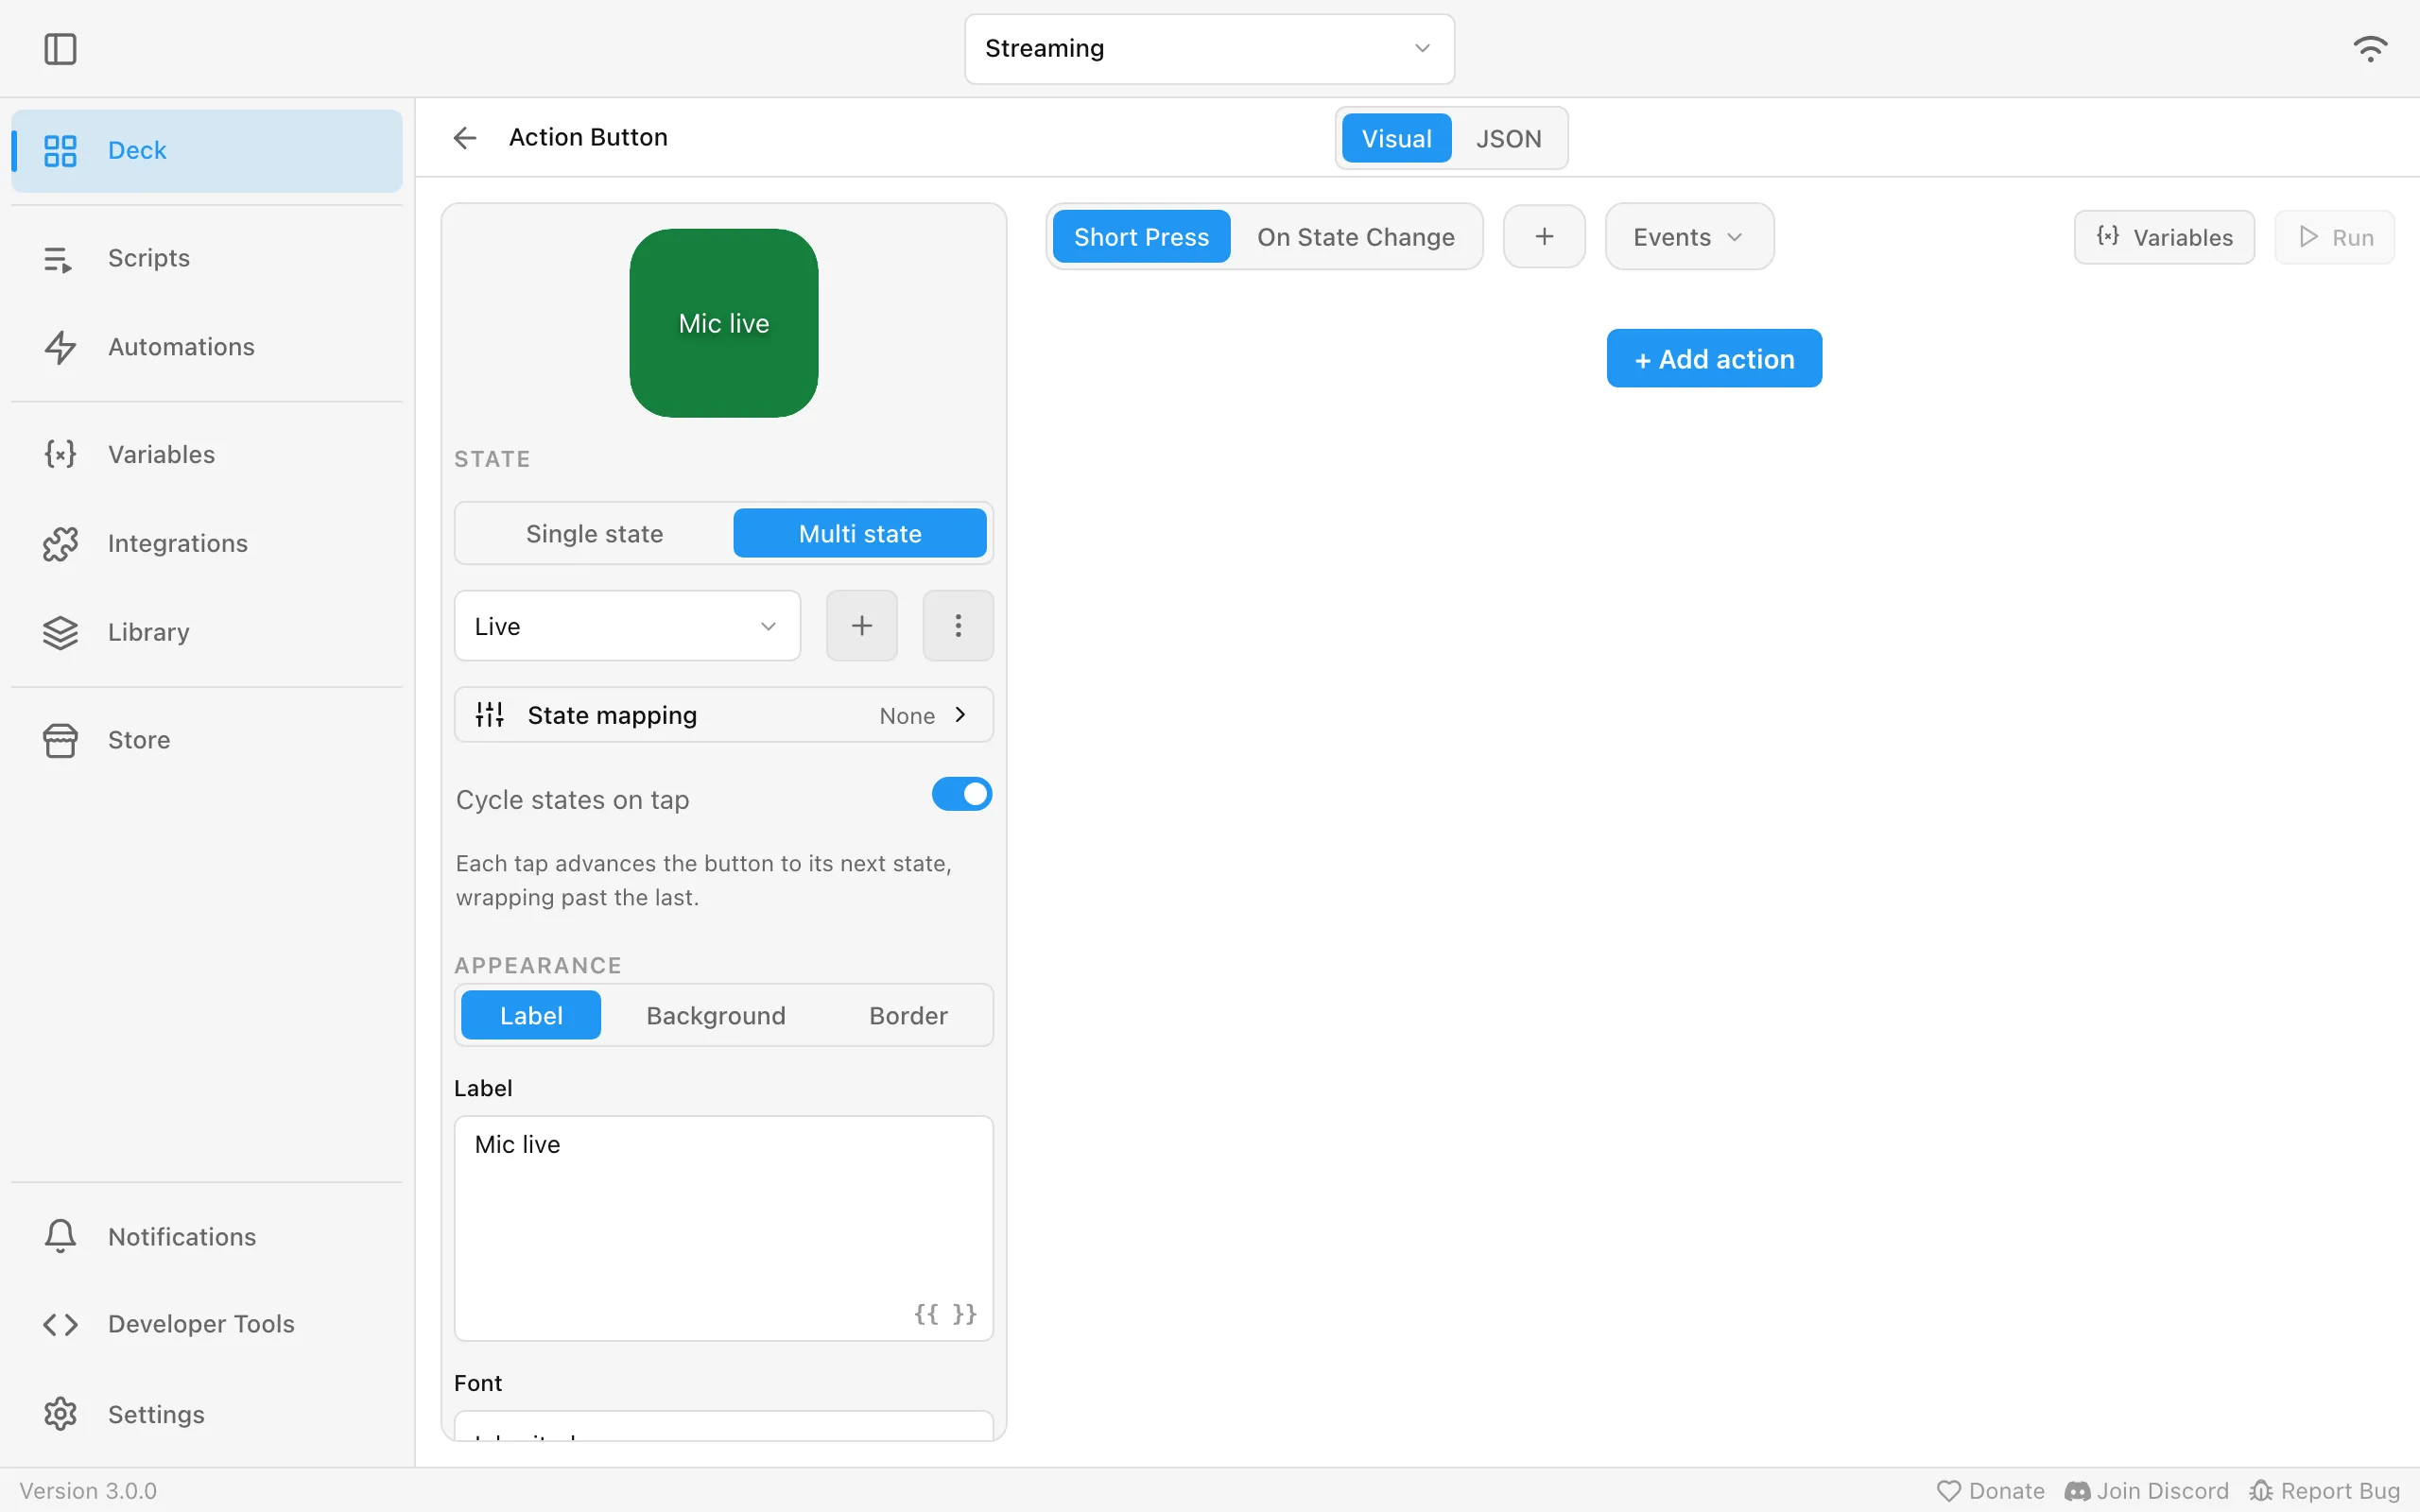The image size is (2420, 1512).
Task: Click into the Label text field
Action: (723, 1228)
